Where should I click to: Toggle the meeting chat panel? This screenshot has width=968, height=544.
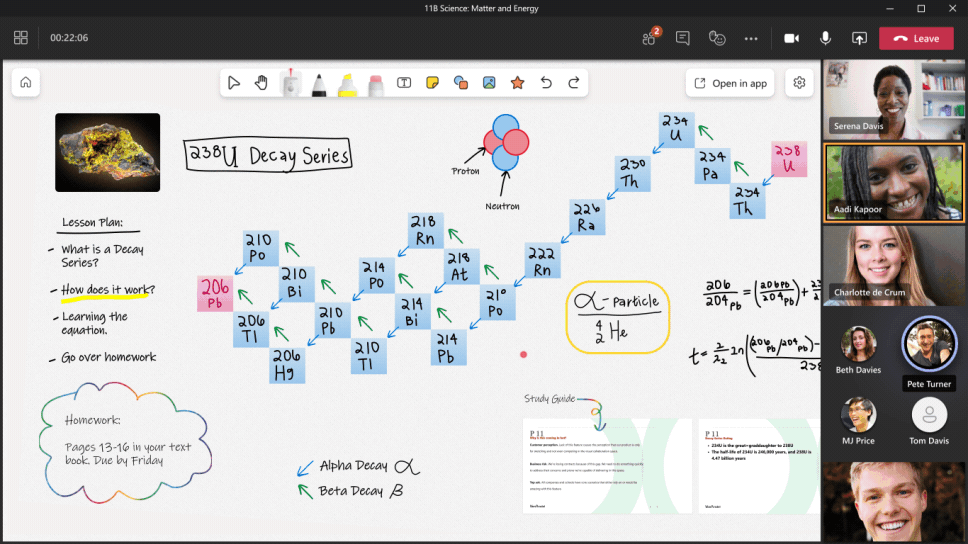[x=683, y=38]
